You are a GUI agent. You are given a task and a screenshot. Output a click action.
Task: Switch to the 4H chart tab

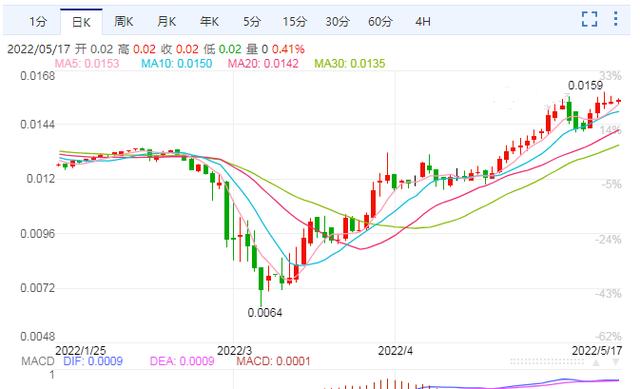coord(423,22)
